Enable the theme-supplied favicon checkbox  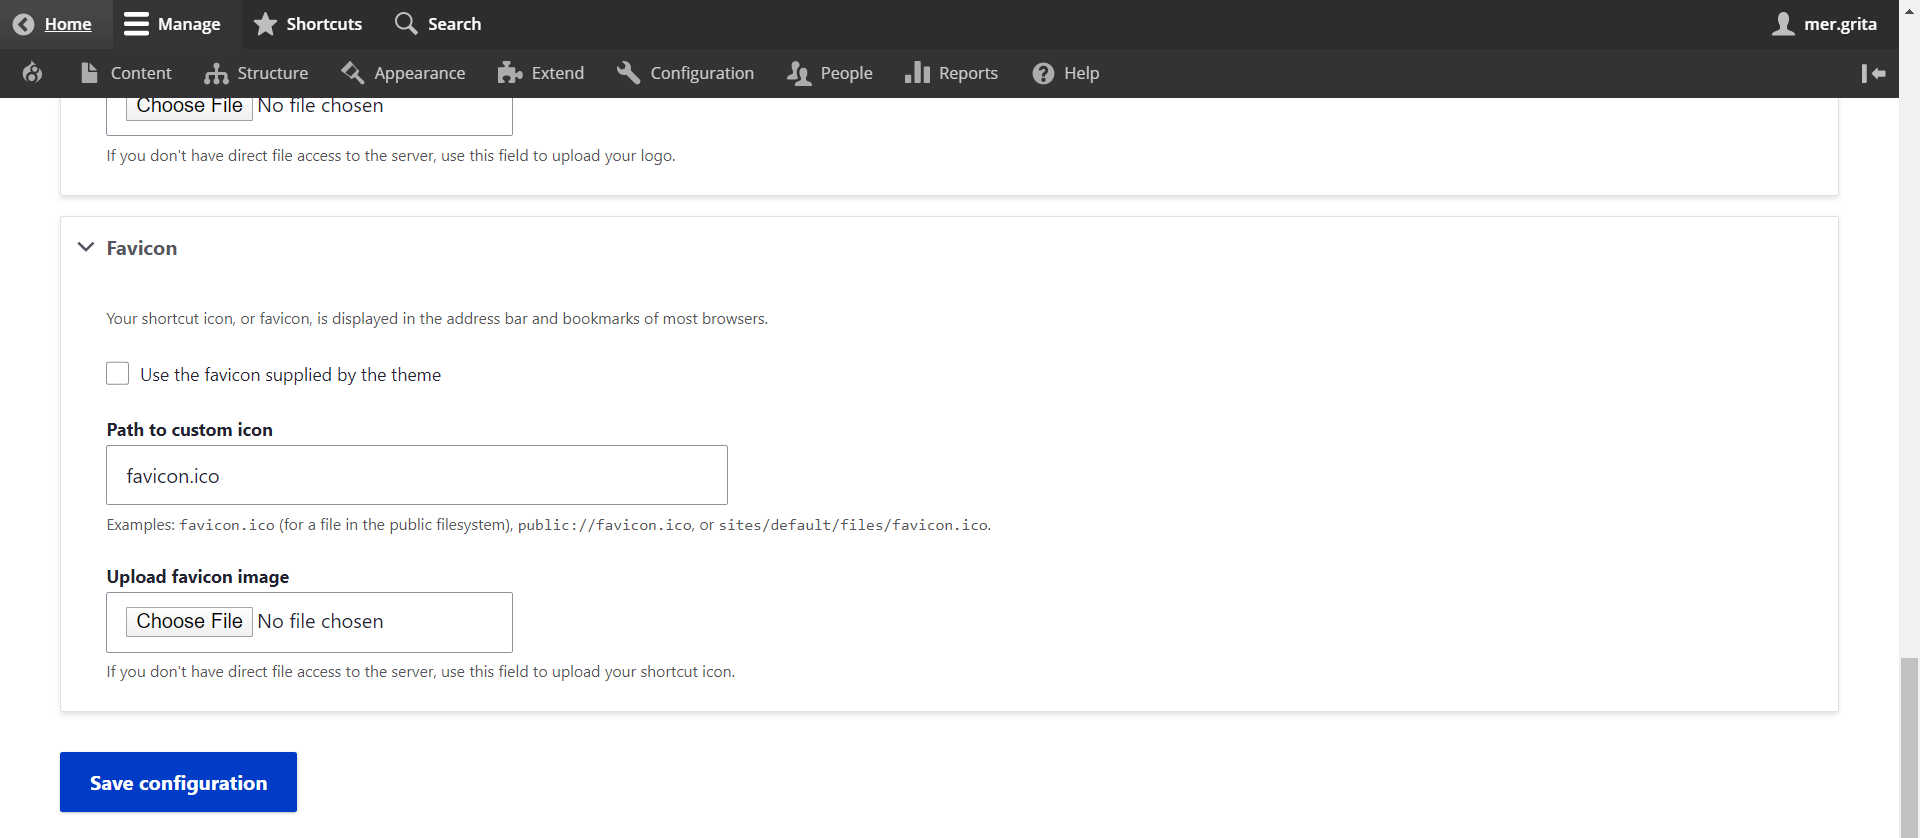[118, 374]
